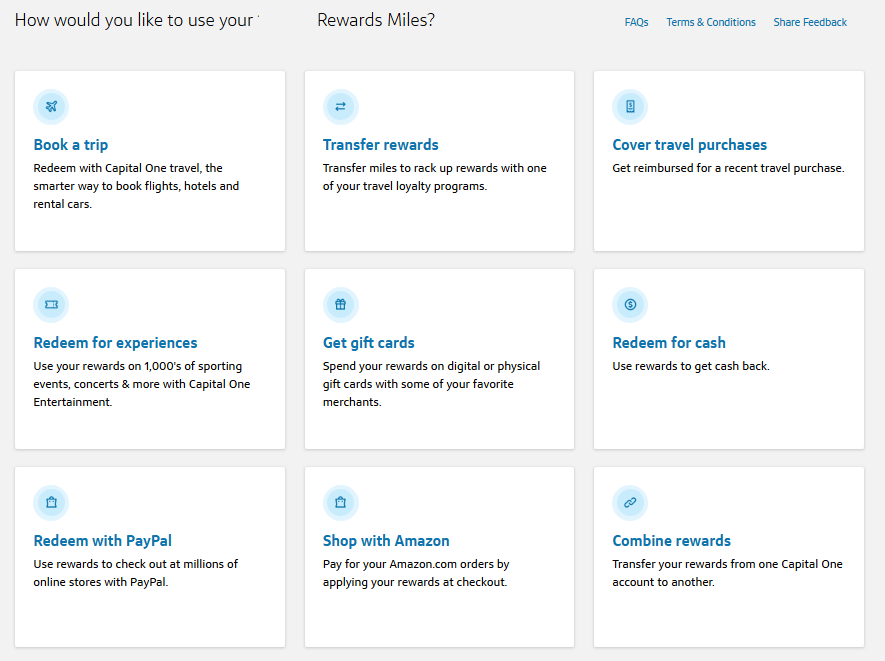Viewport: 885px width, 661px height.
Task: Select the shopping bag icon for Redeem with PayPal
Action: 51,502
